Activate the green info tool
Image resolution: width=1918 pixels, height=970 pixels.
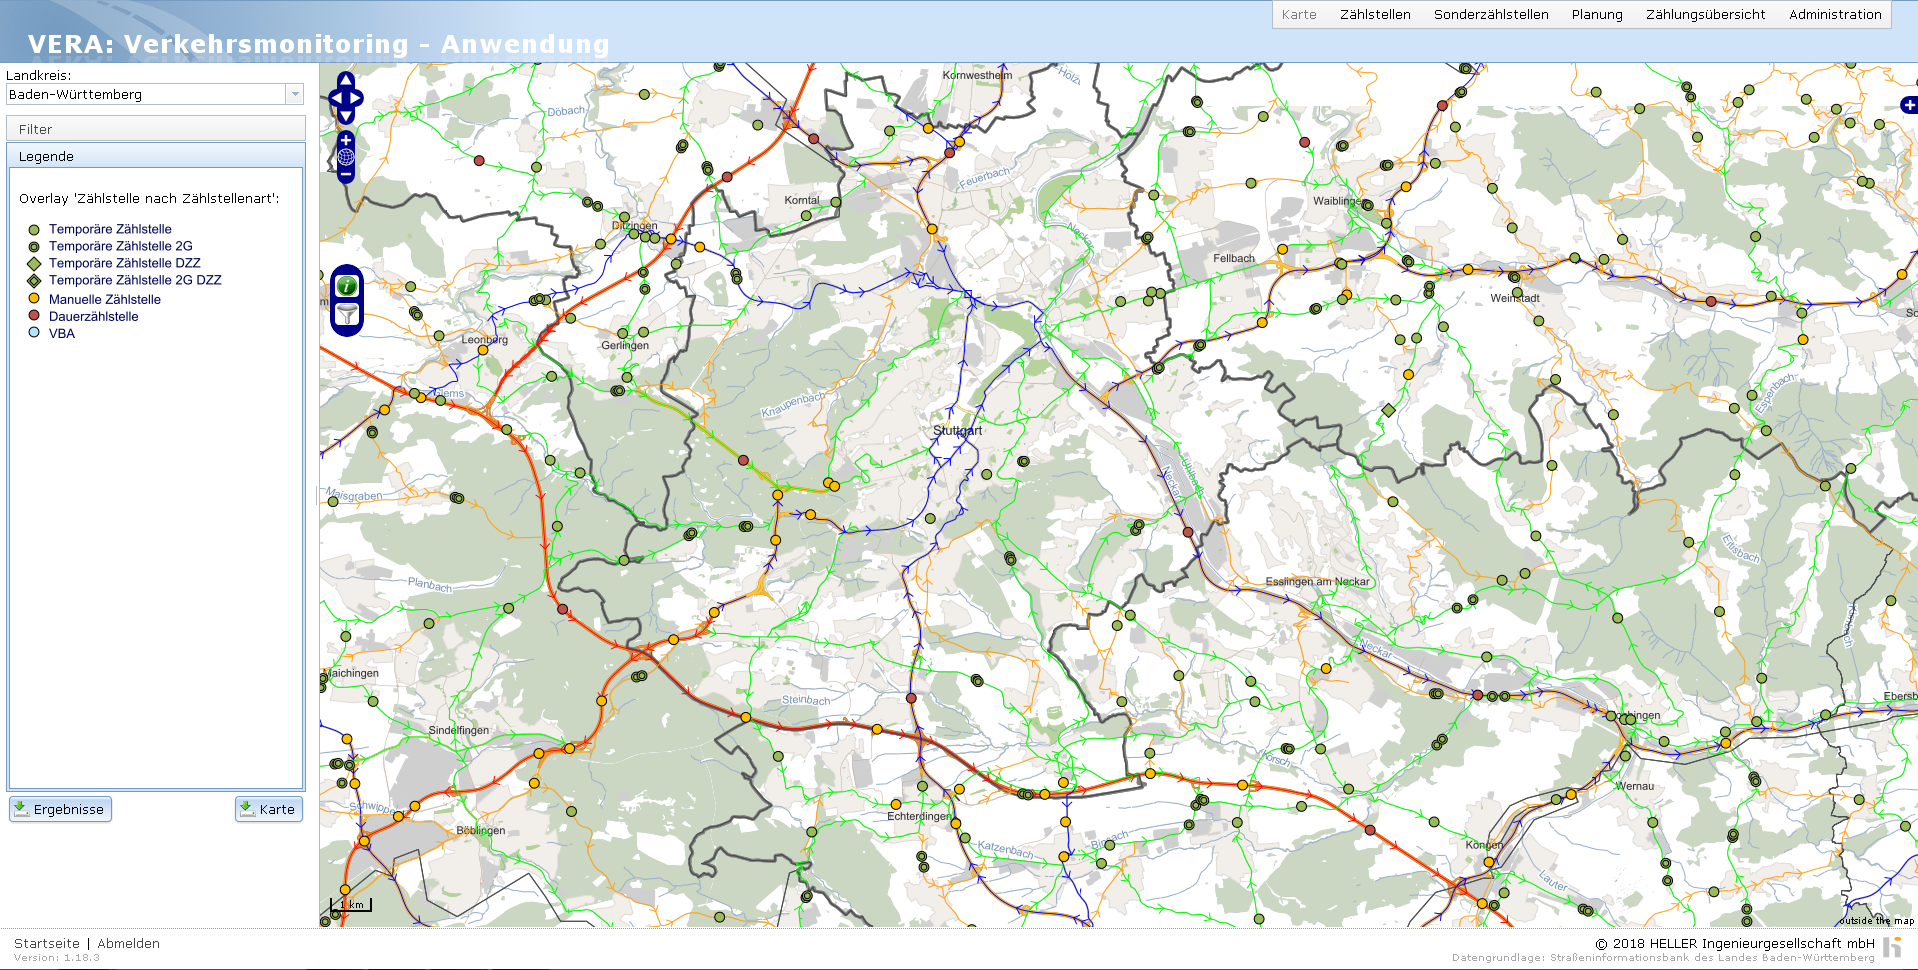pos(347,286)
